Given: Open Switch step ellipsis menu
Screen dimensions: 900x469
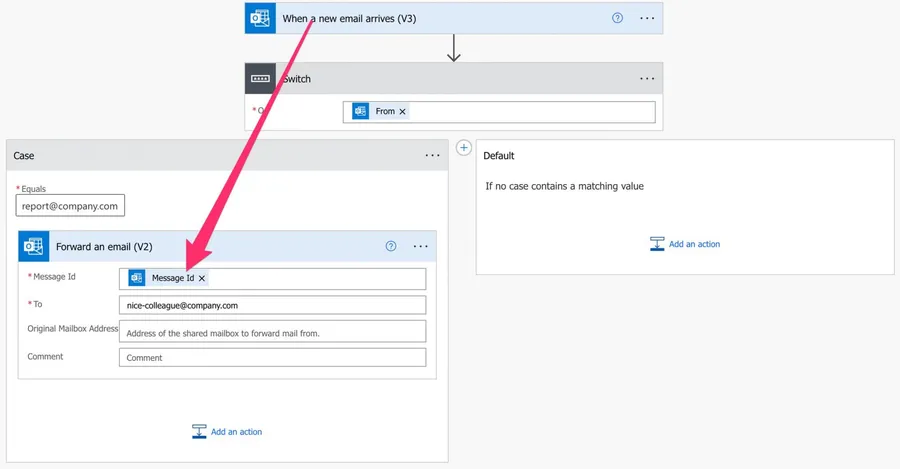Looking at the screenshot, I should click(x=647, y=79).
